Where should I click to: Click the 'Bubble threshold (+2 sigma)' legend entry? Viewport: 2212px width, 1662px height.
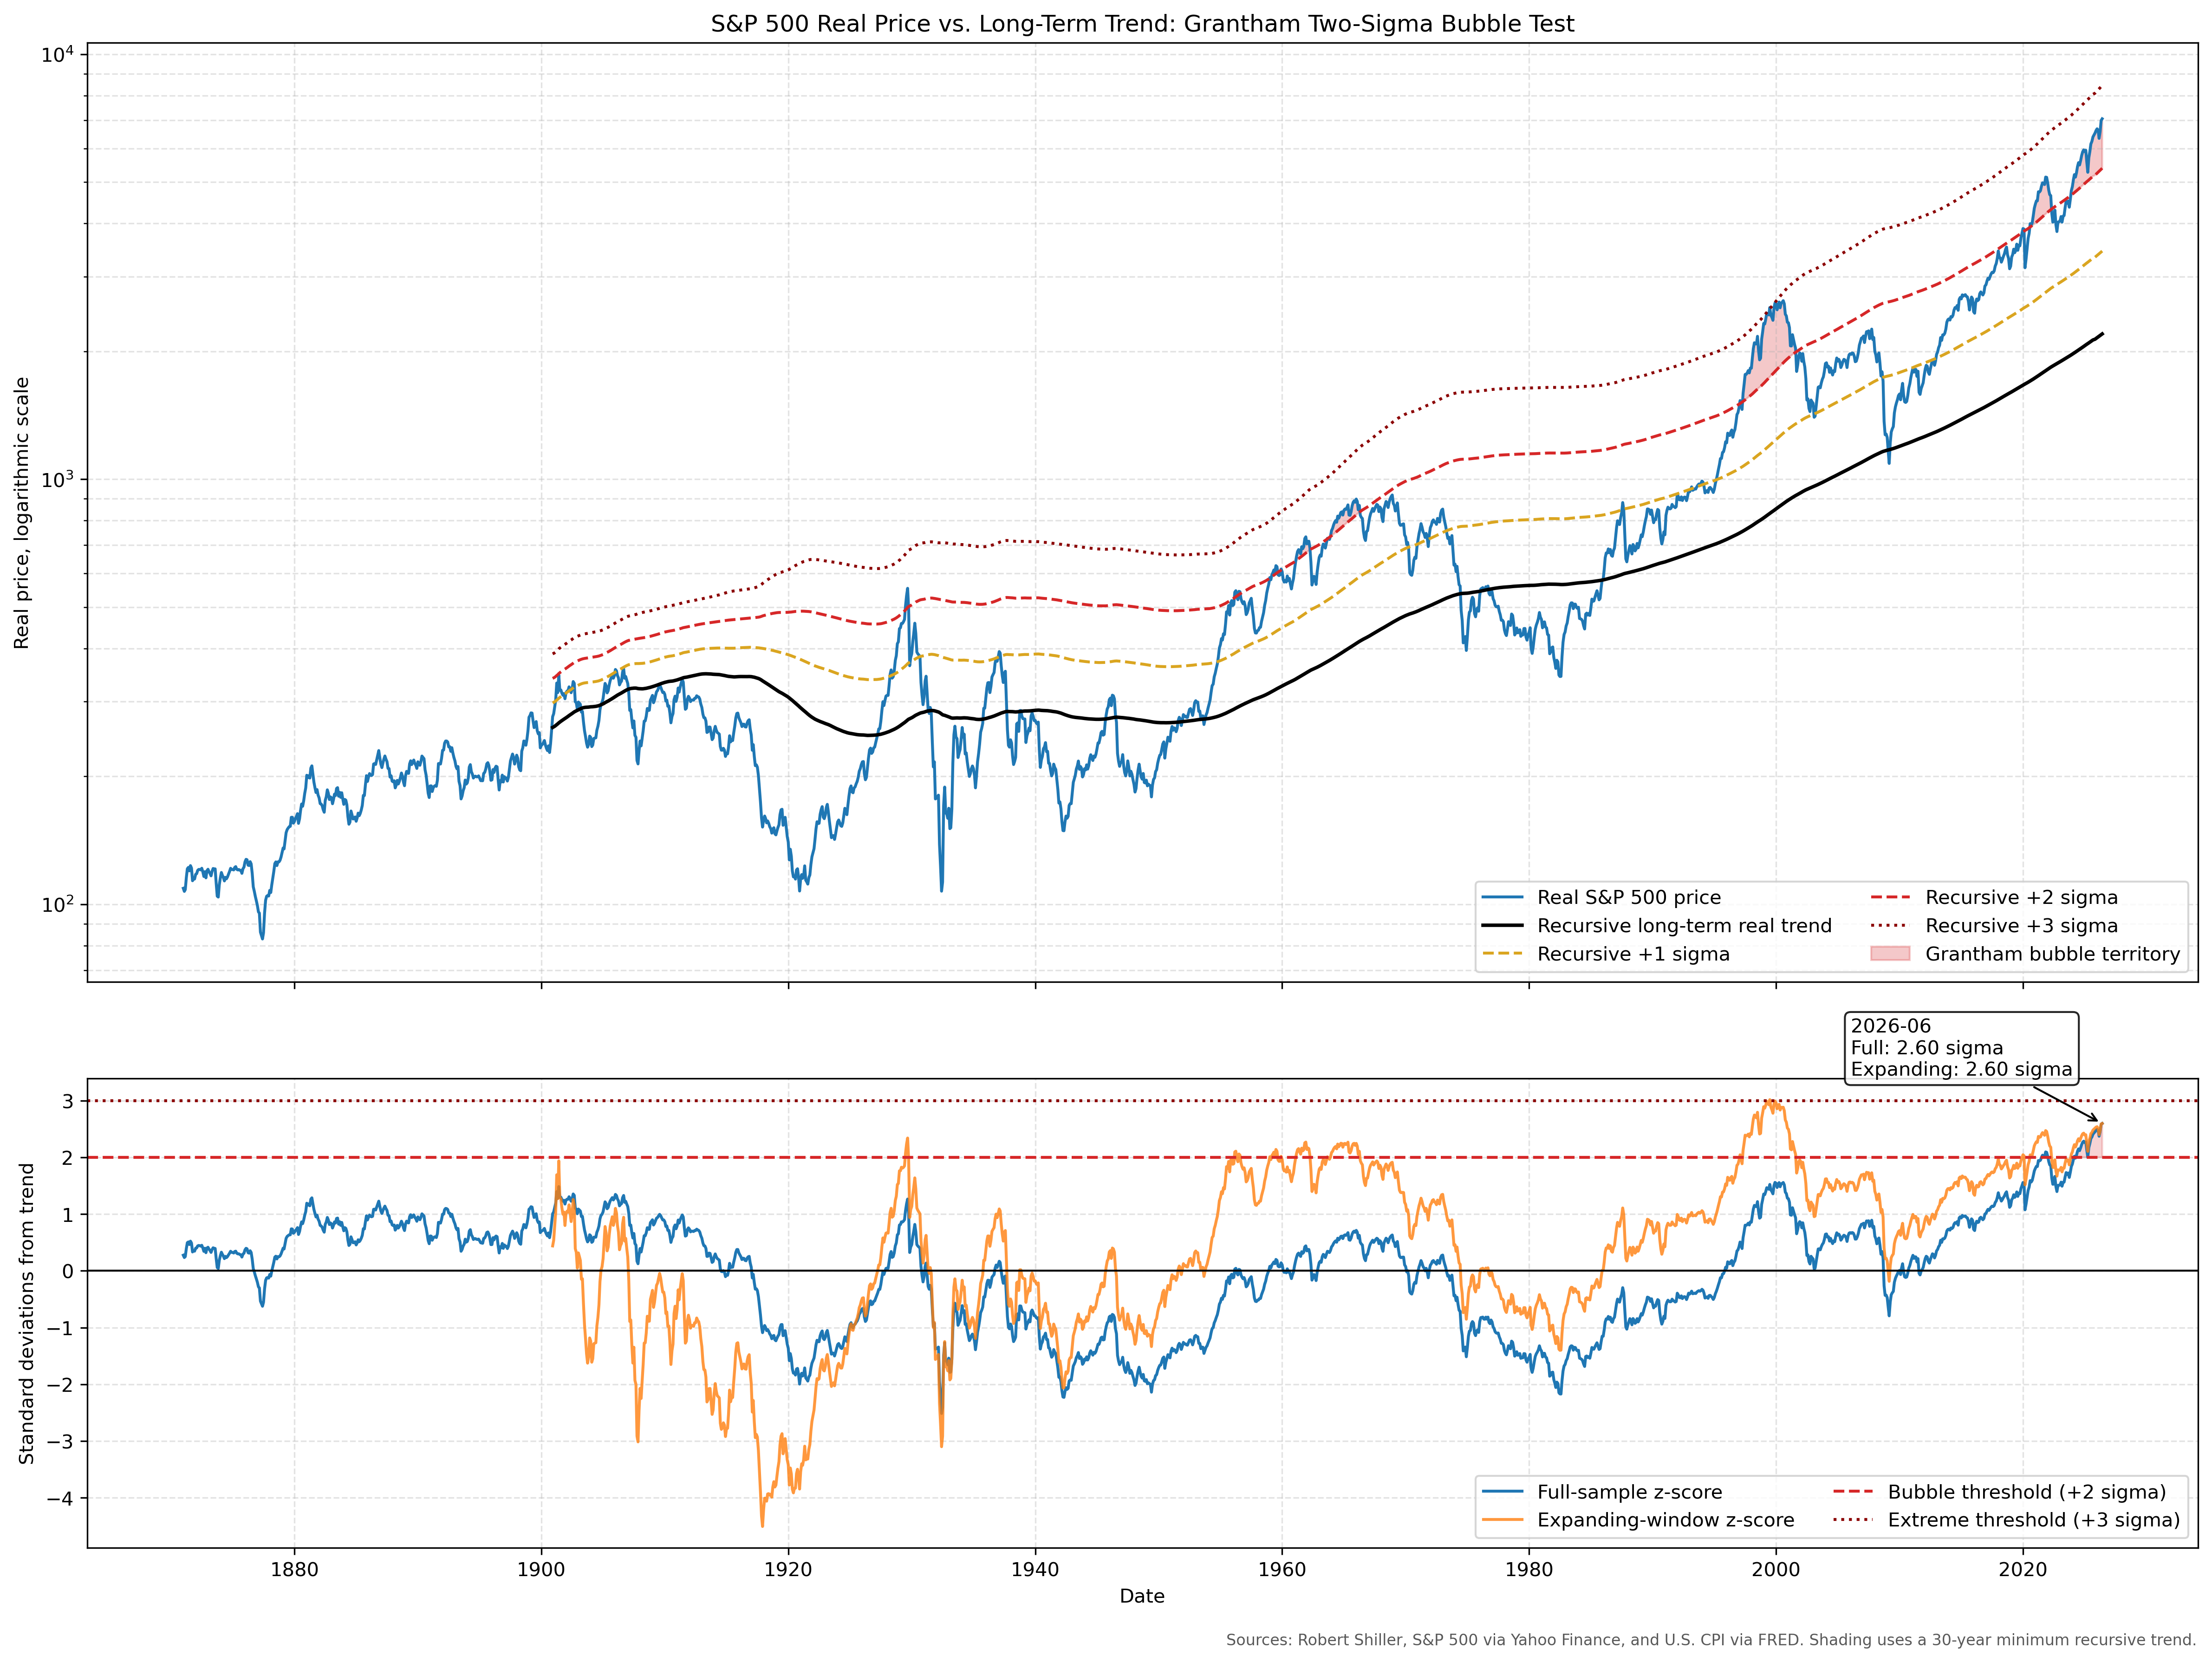tap(1999, 1492)
